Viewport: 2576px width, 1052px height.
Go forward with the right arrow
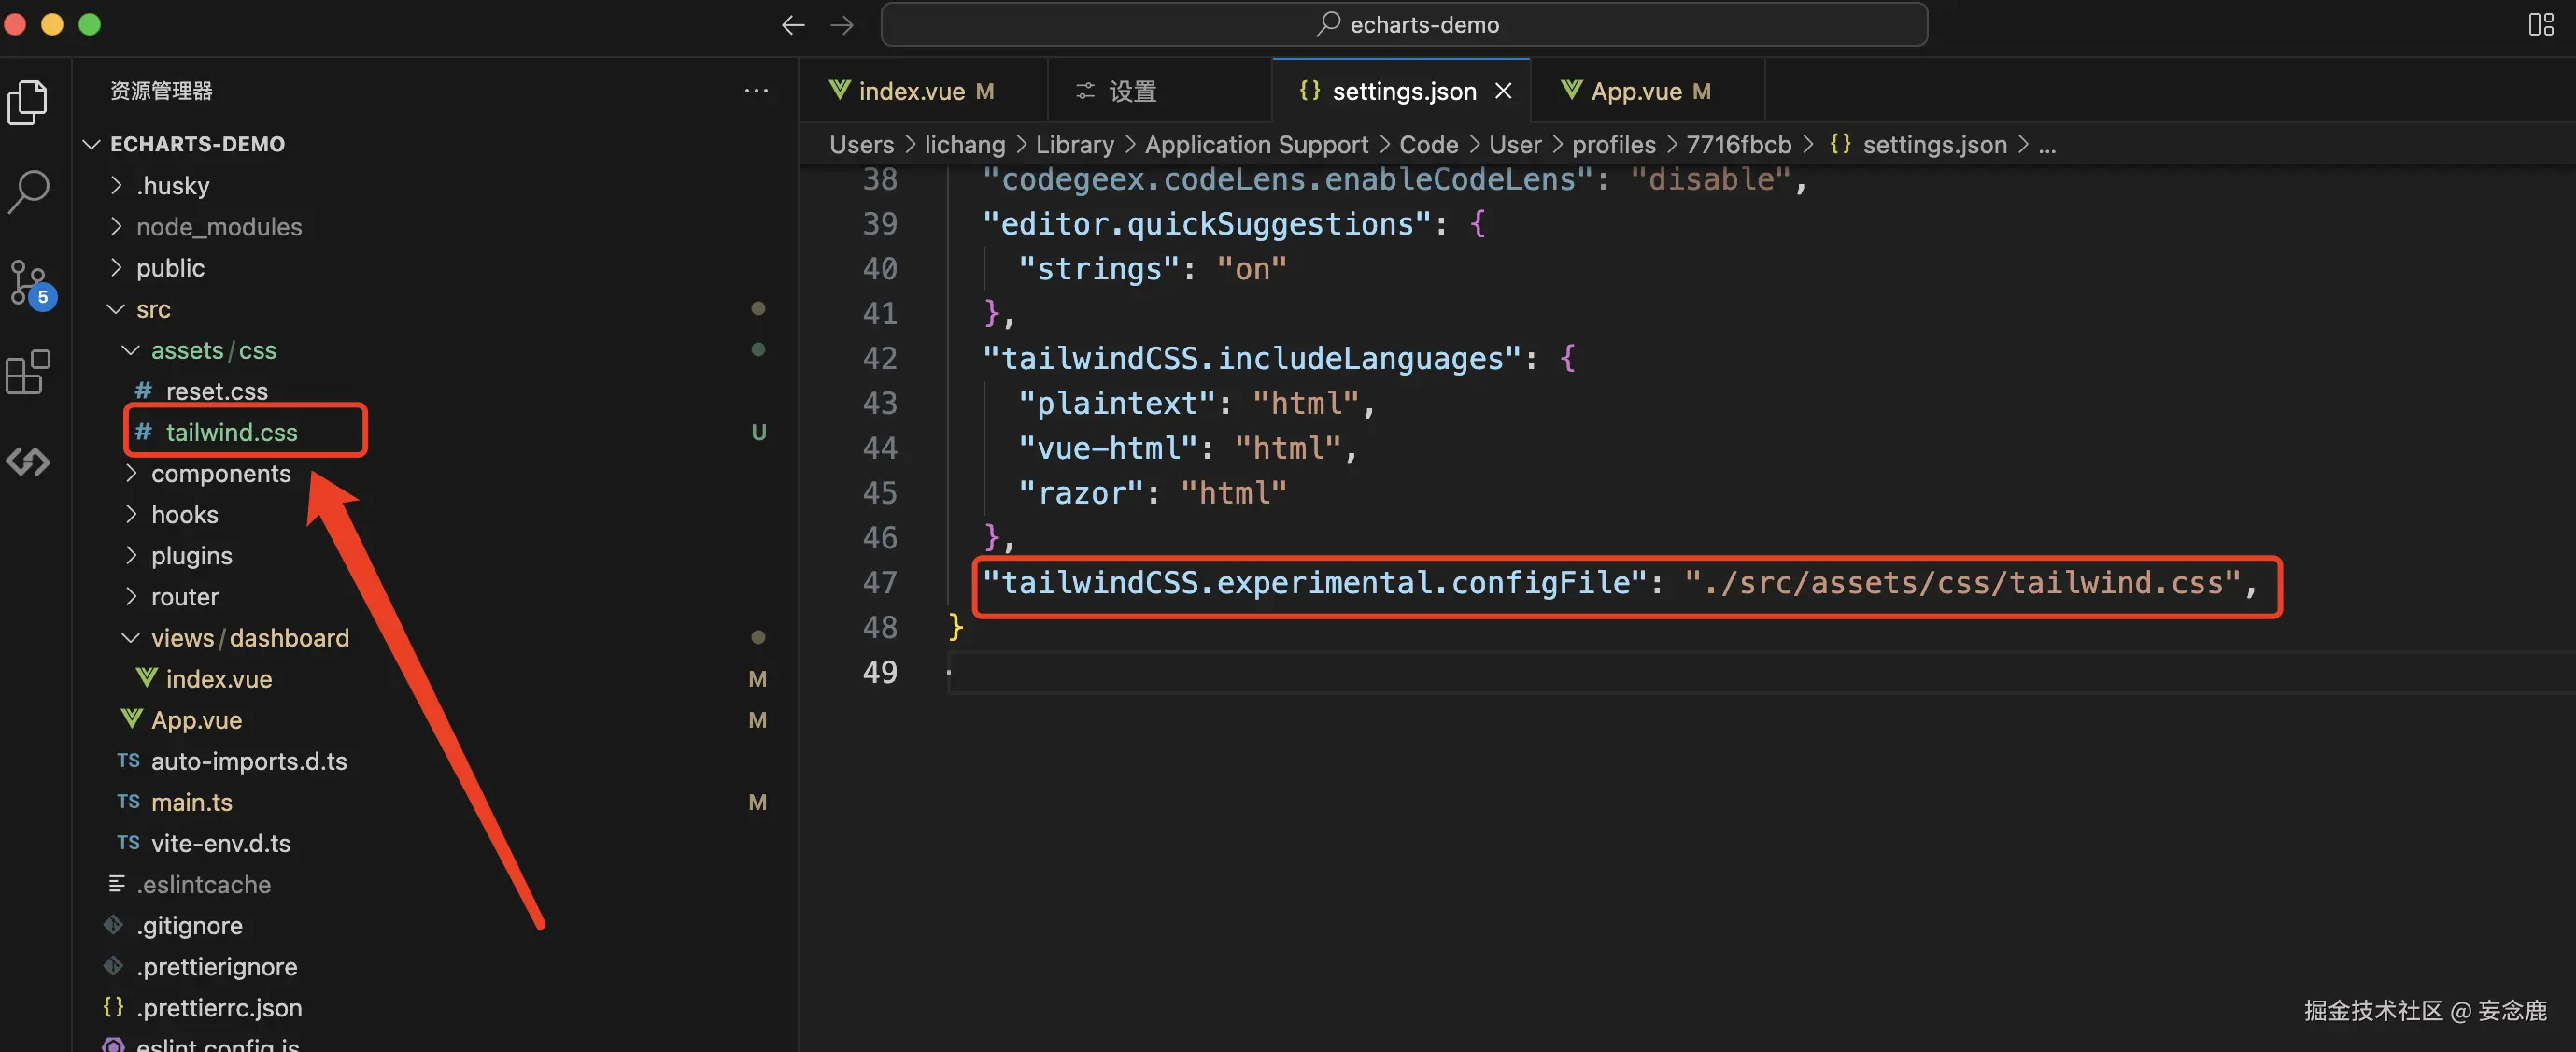pyautogui.click(x=842, y=25)
